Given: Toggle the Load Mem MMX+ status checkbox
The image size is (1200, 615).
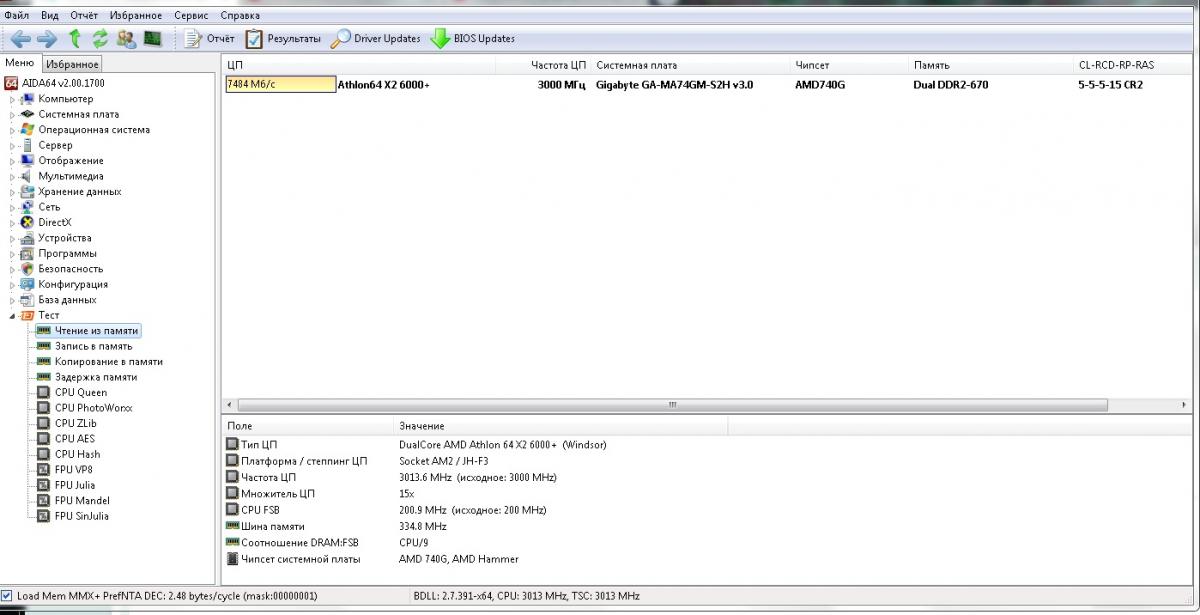Looking at the screenshot, I should [x=7, y=596].
